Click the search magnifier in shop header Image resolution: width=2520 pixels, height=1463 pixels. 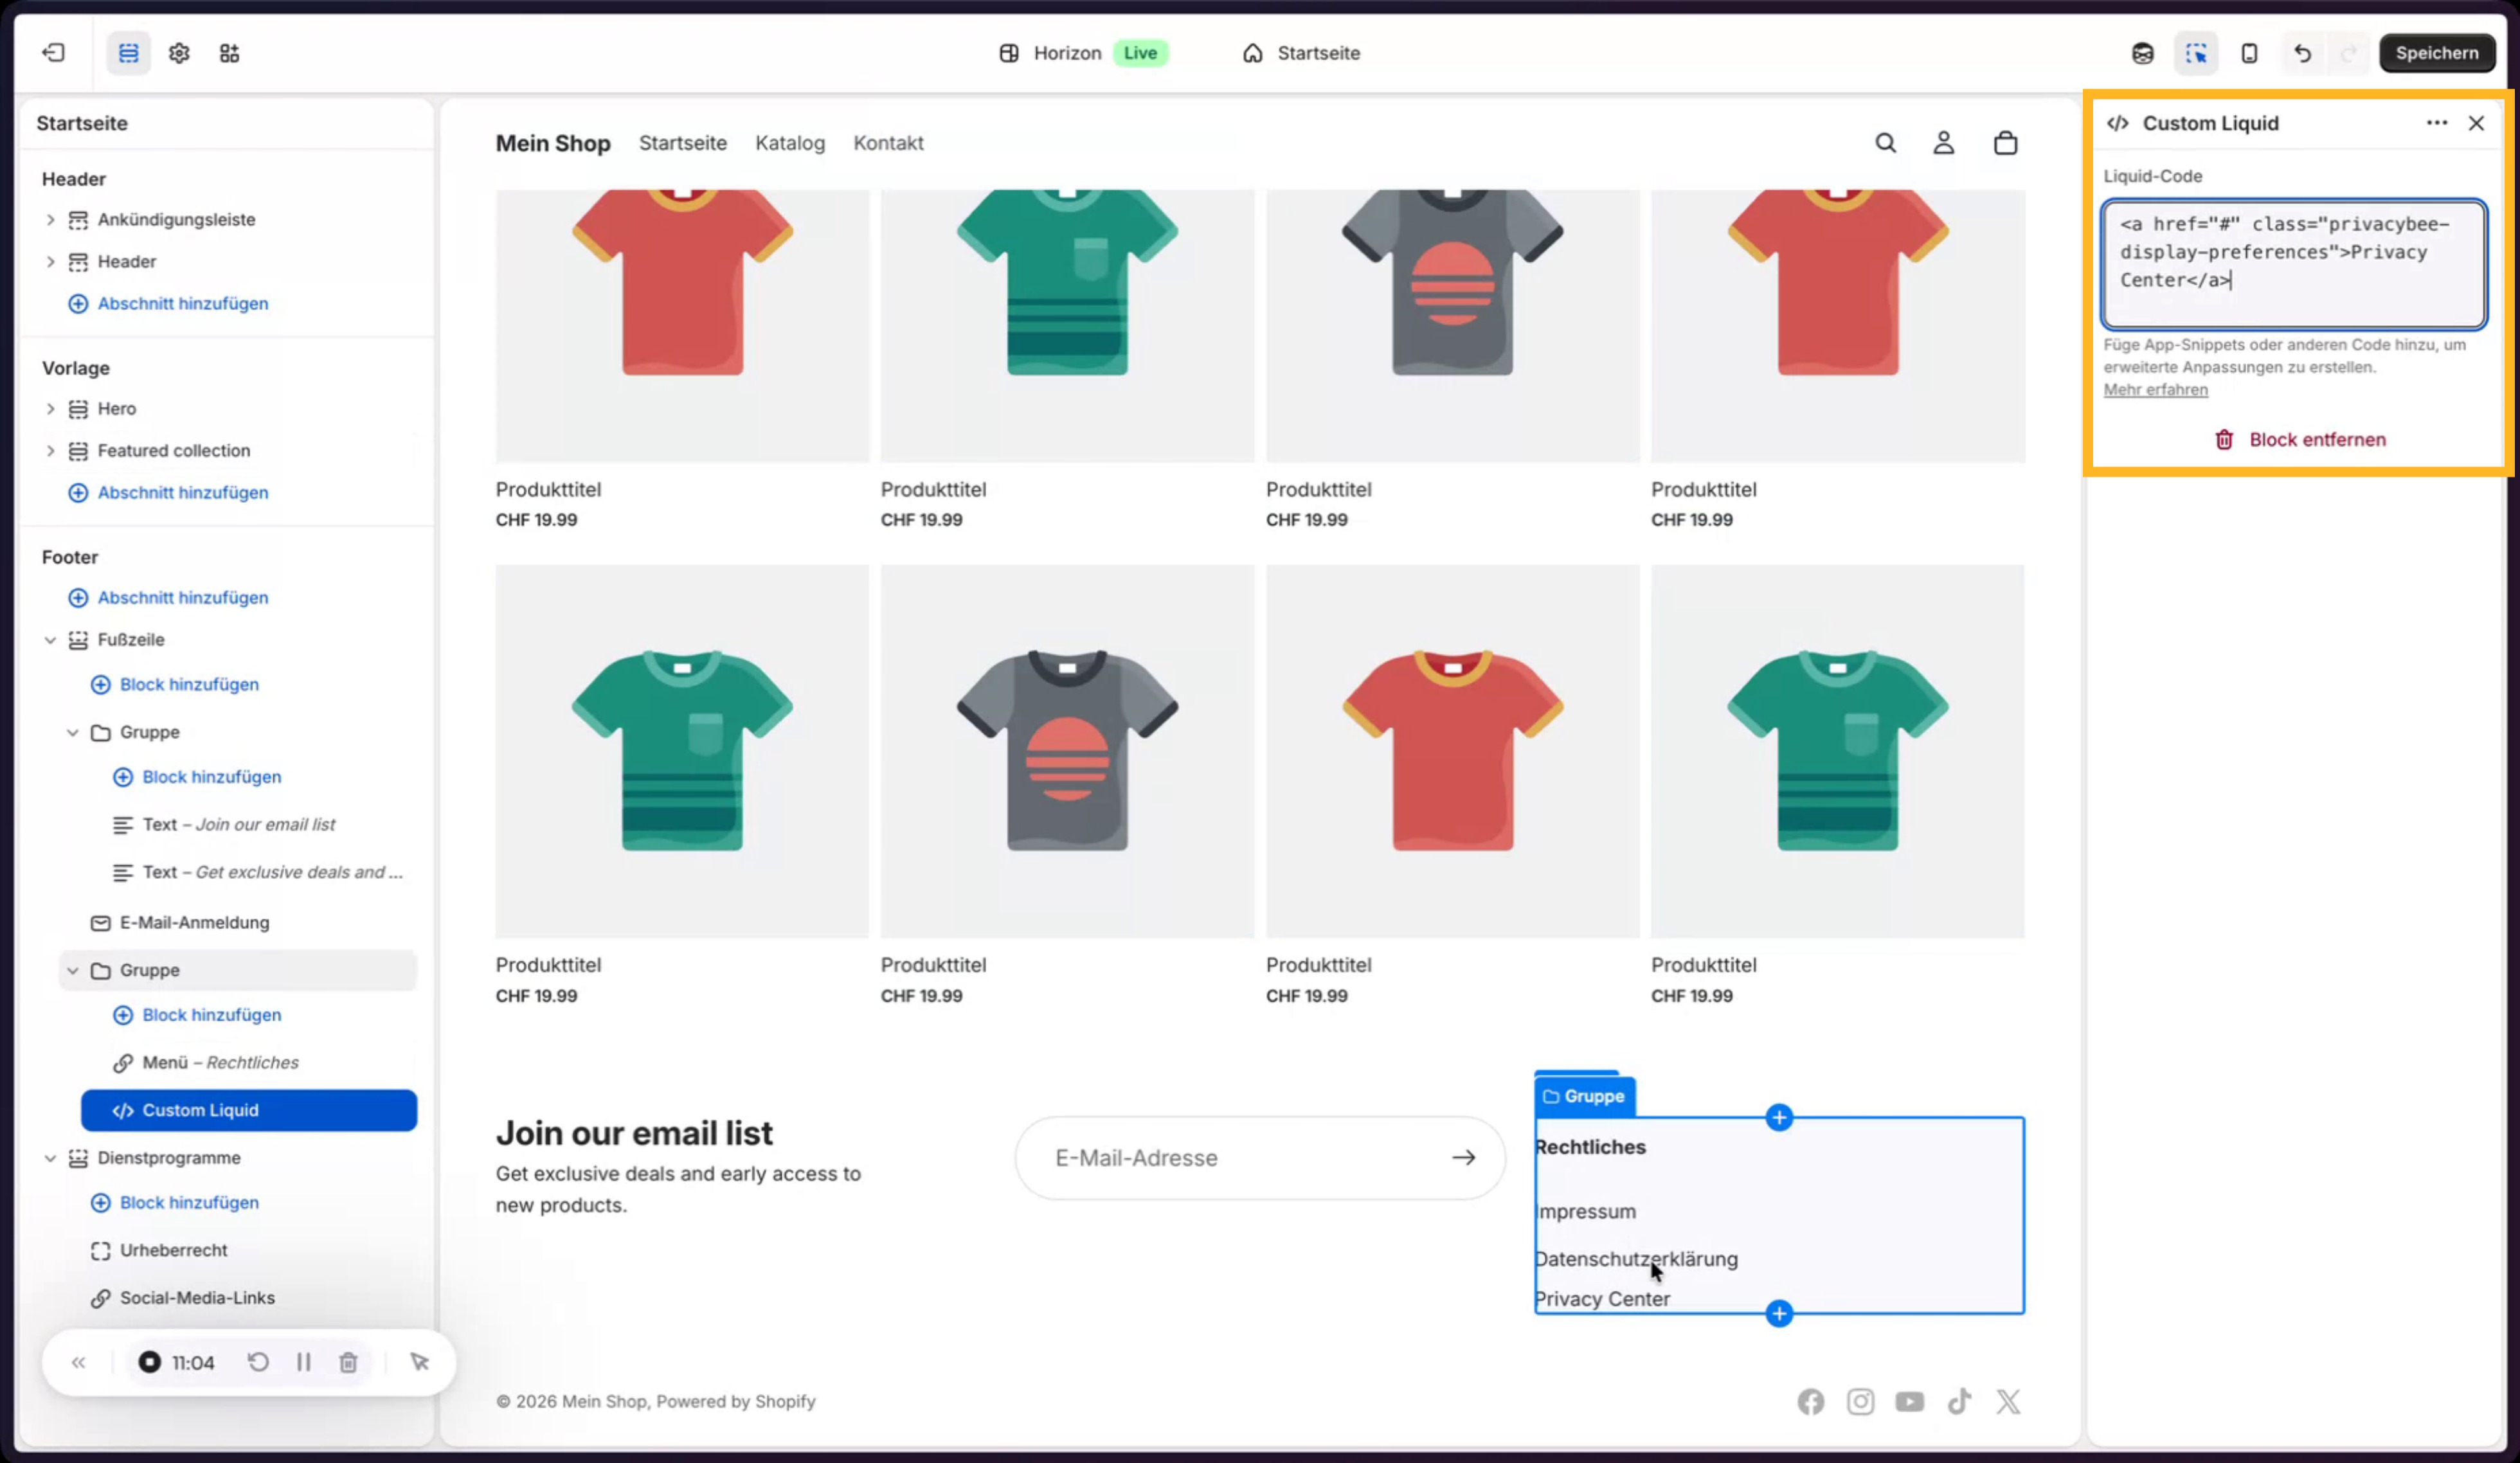click(x=1885, y=143)
